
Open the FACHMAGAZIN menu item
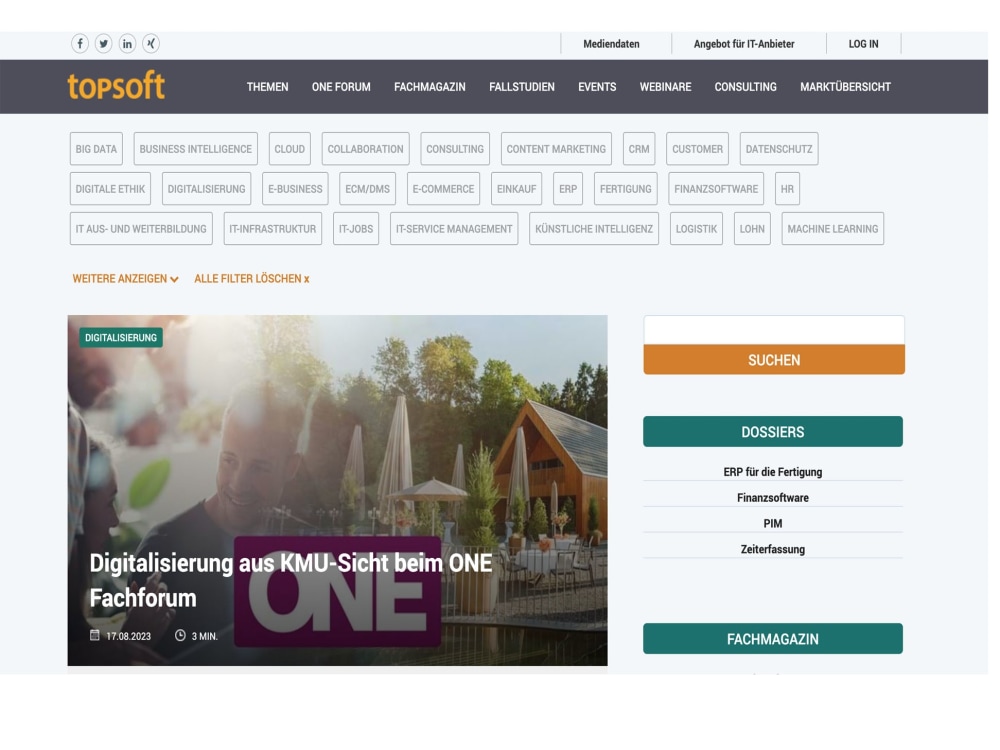429,87
